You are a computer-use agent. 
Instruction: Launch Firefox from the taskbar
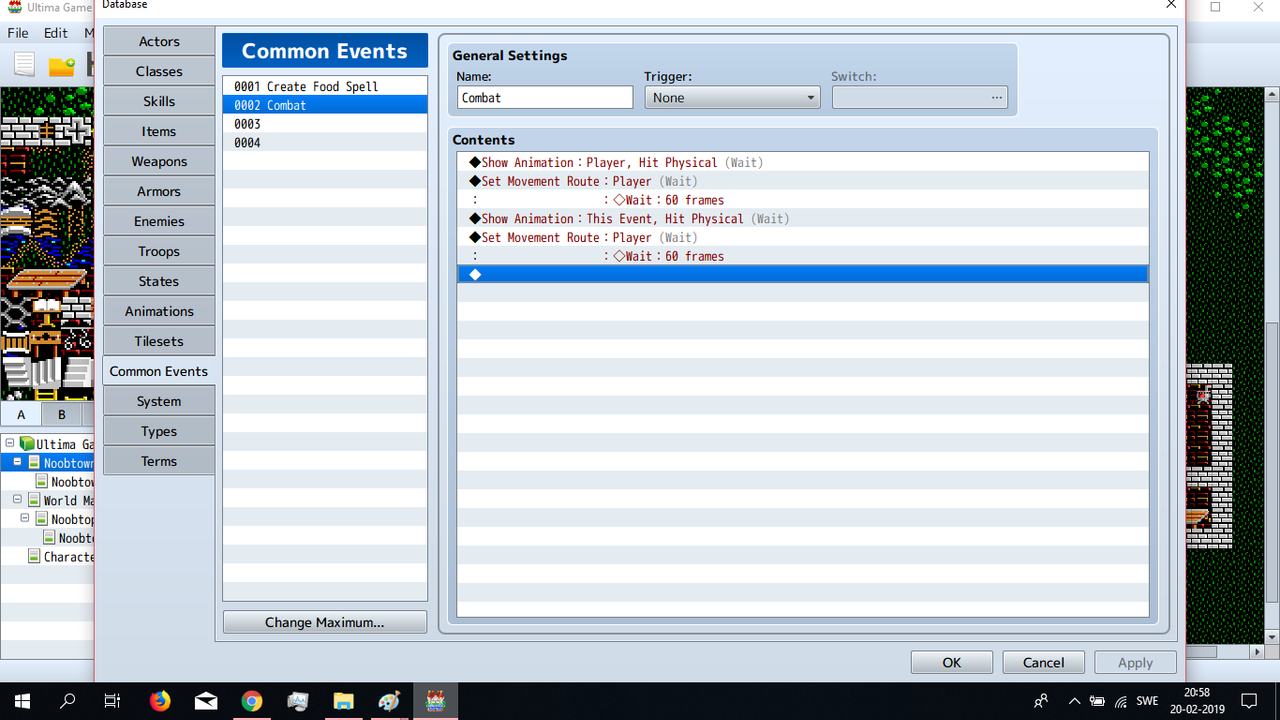click(x=160, y=701)
